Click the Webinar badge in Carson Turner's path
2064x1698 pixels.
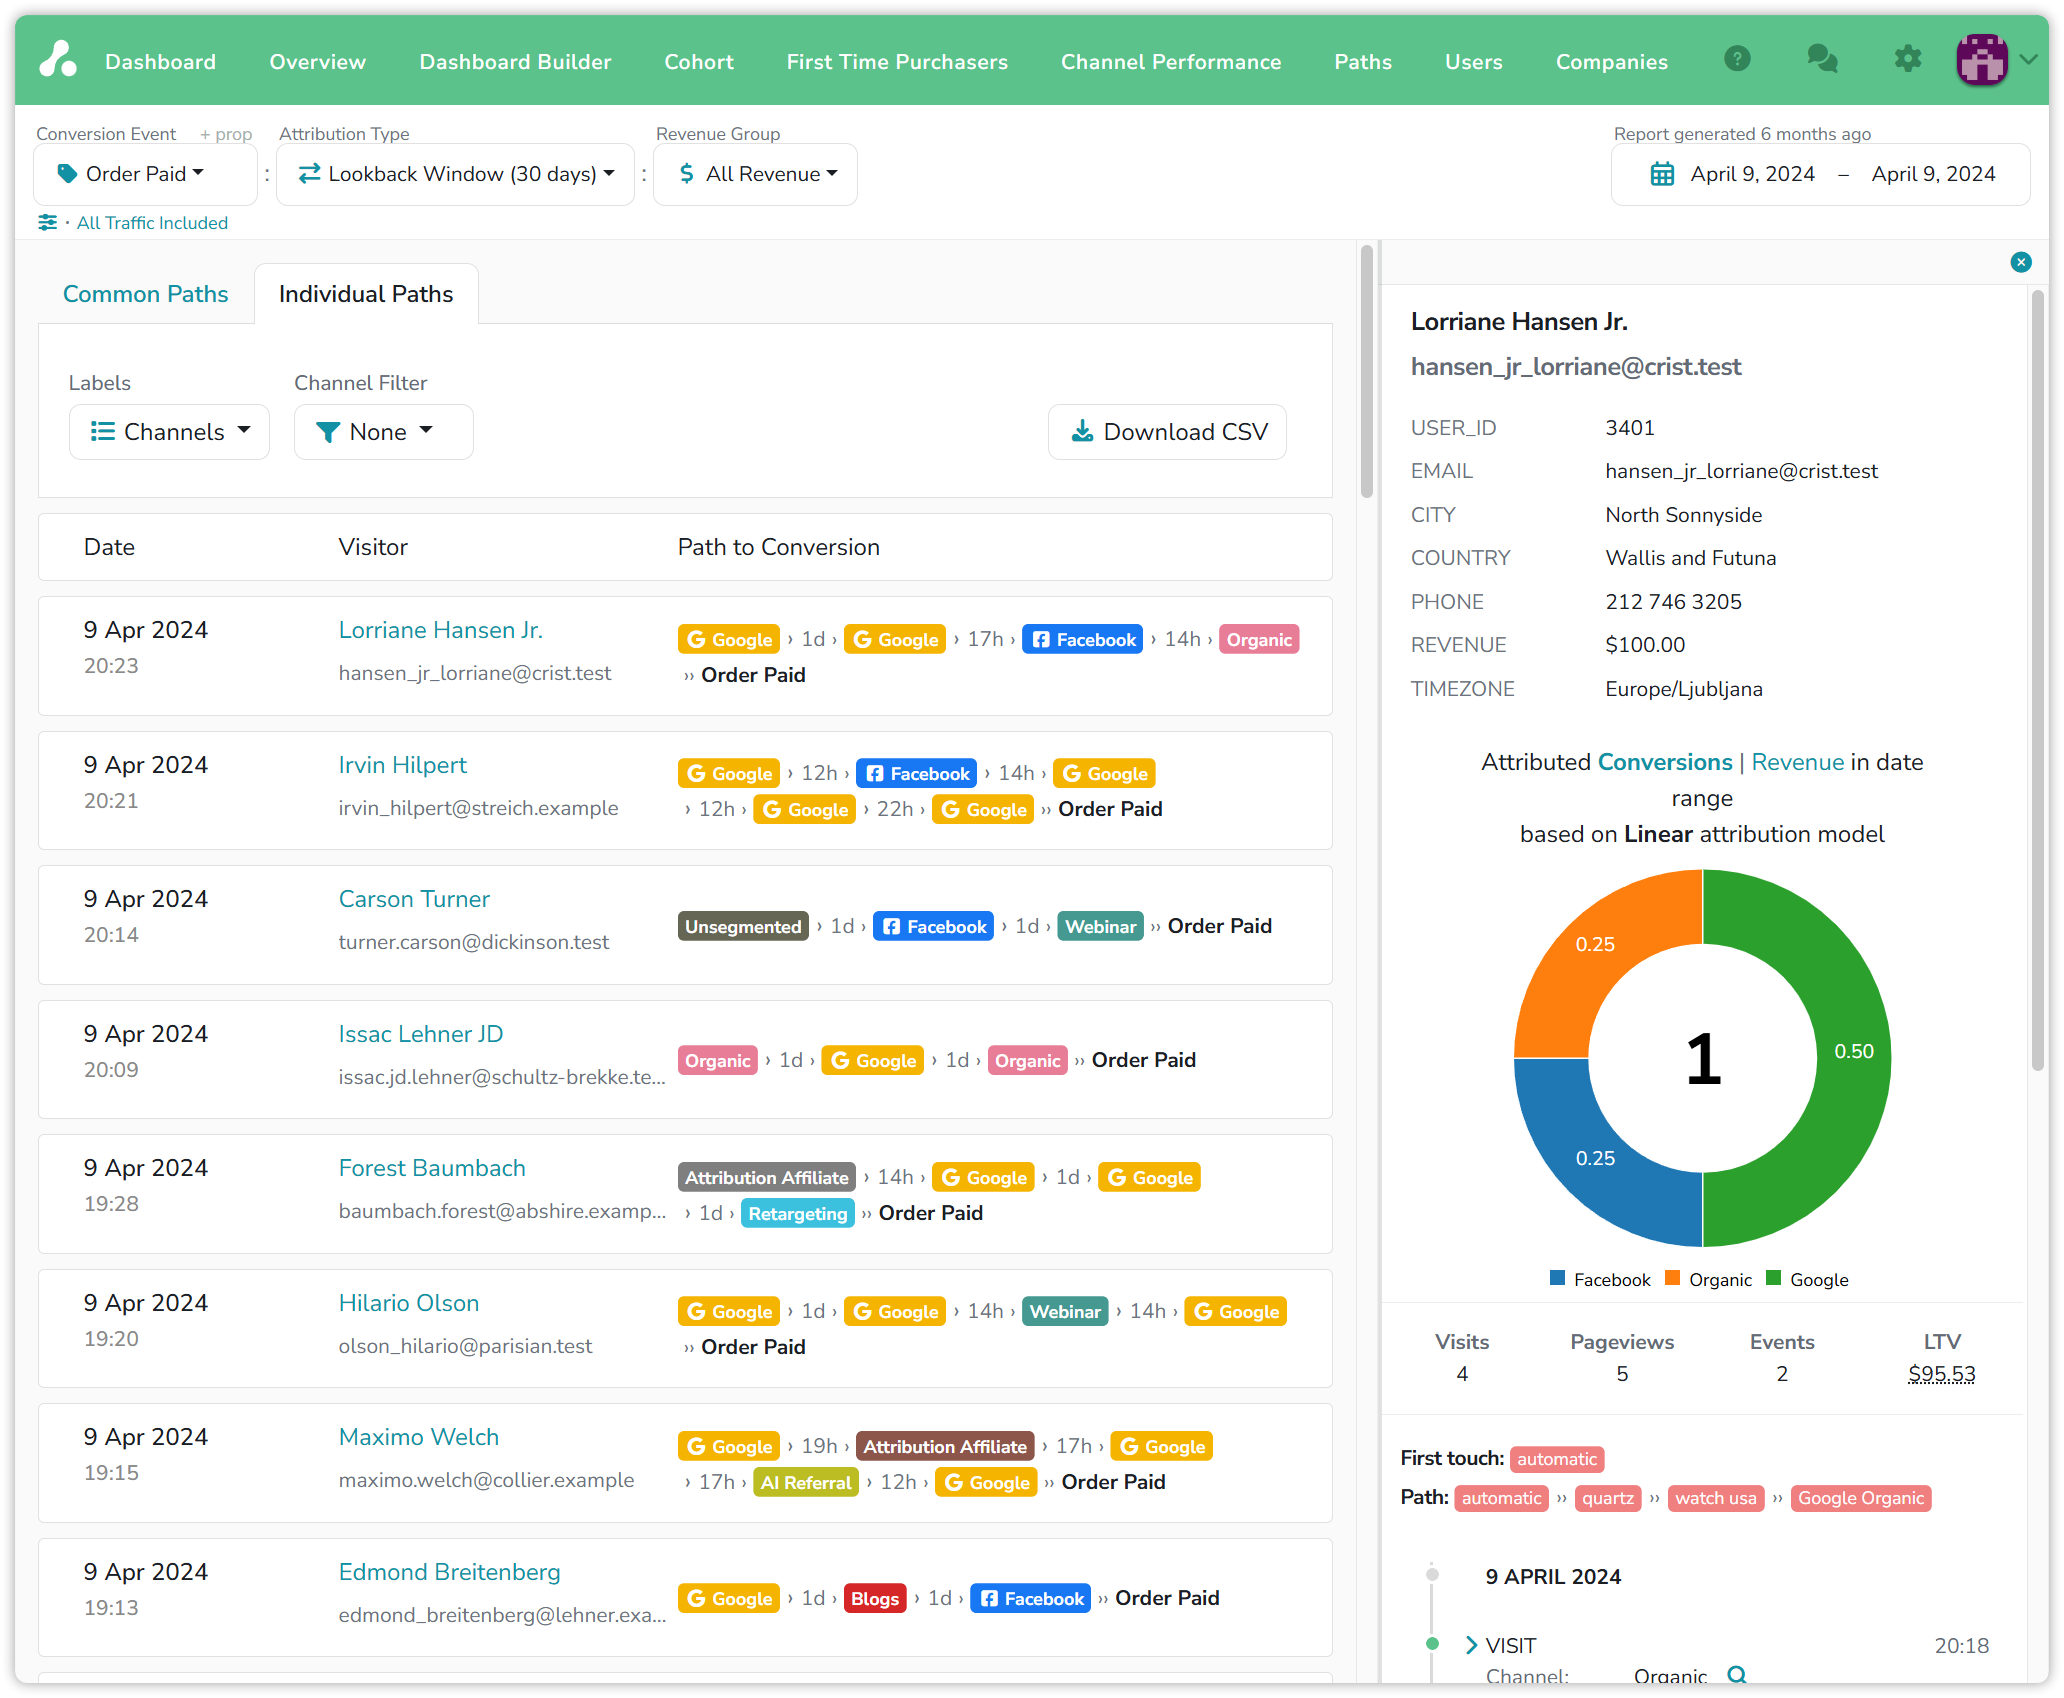1100,926
